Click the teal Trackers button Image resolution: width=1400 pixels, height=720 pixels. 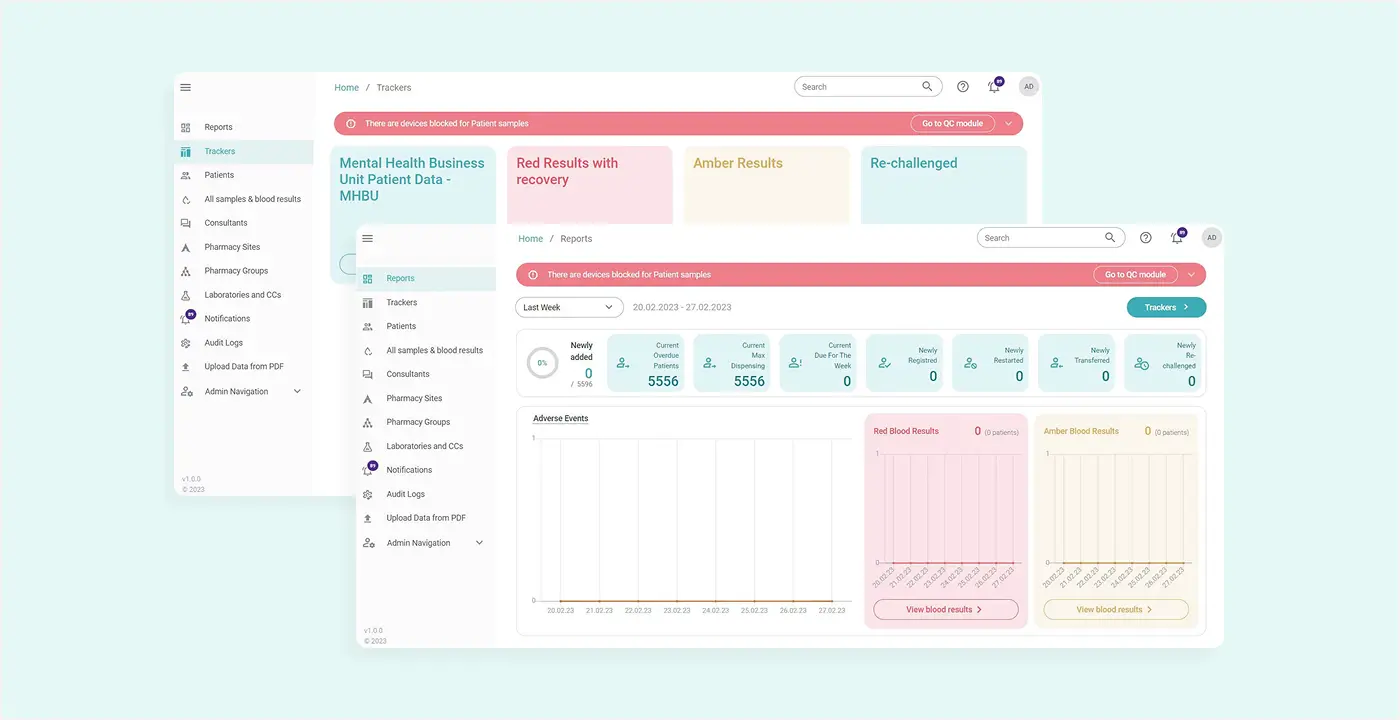click(1166, 307)
